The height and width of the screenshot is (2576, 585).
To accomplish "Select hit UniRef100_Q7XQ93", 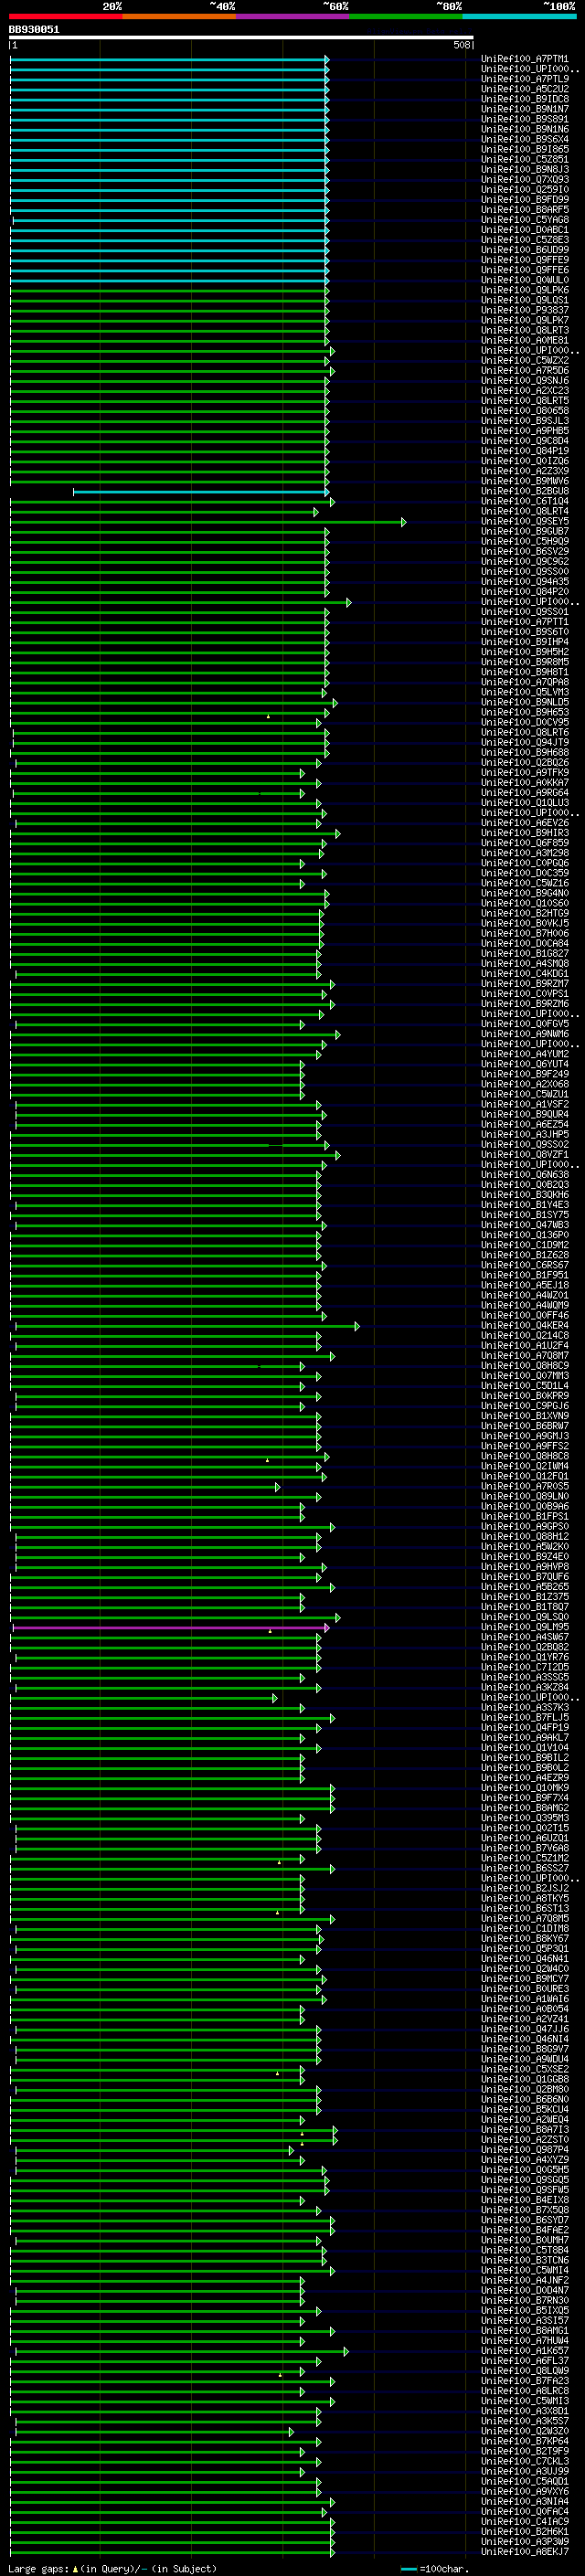I will 525,179.
